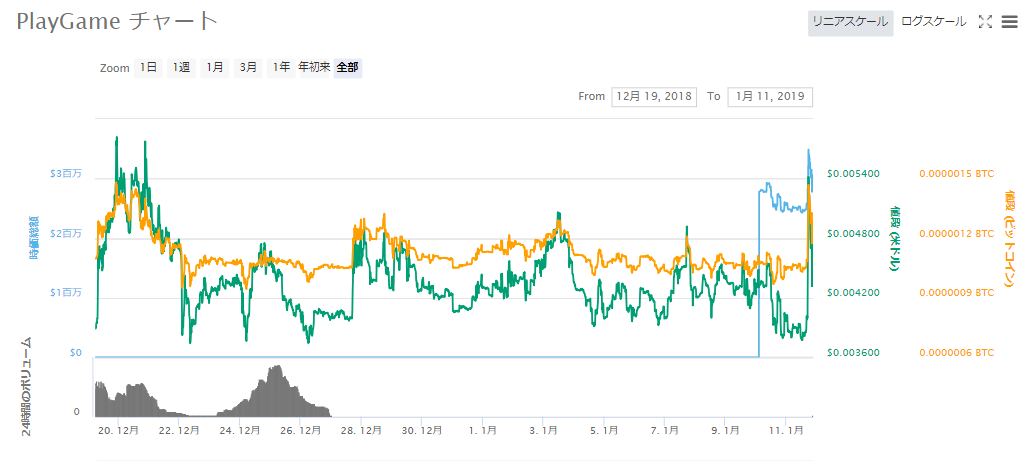Switch chart to ログスケール
Viewport: 1032px width, 461px height.
click(x=933, y=22)
